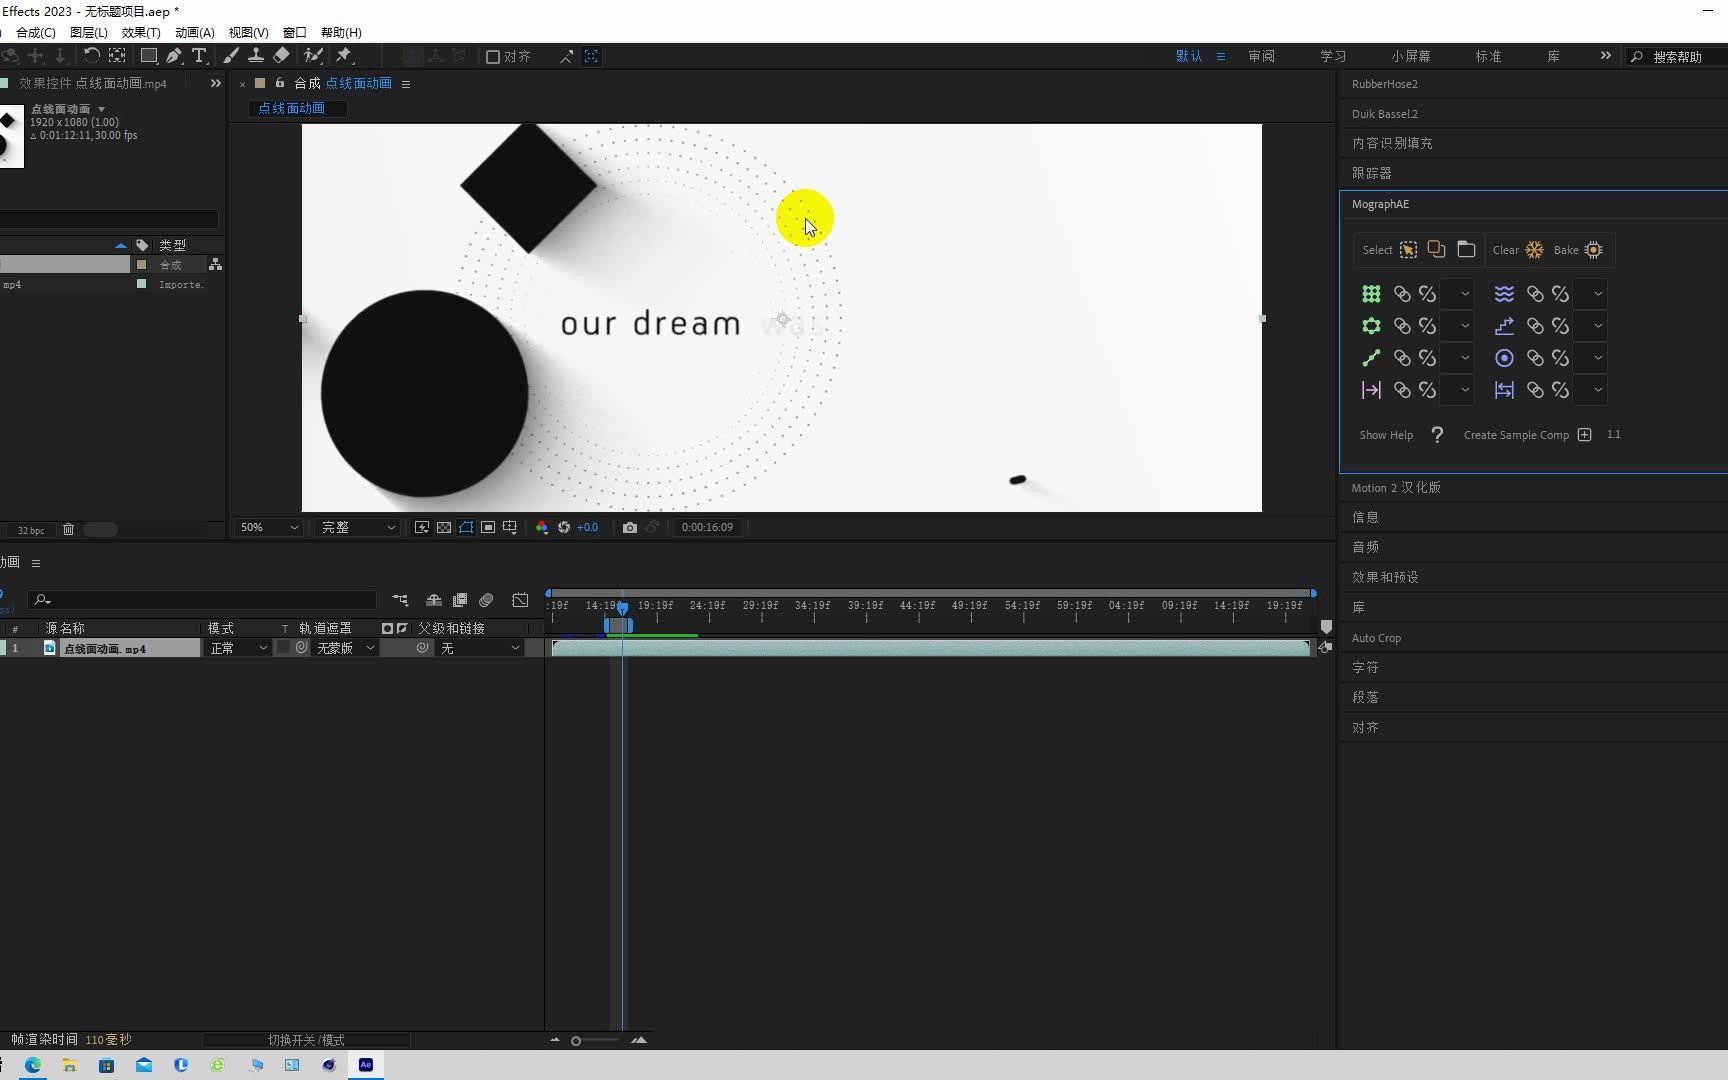
Task: Open the 完整 resolution dropdown
Action: (358, 528)
